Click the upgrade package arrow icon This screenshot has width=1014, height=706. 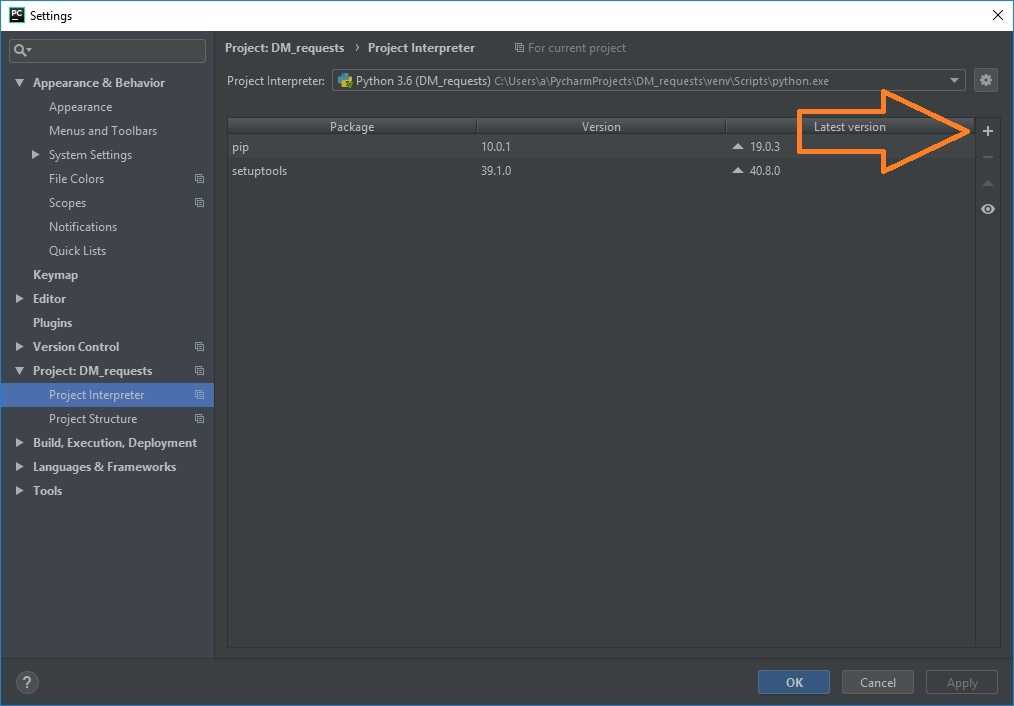[x=988, y=183]
